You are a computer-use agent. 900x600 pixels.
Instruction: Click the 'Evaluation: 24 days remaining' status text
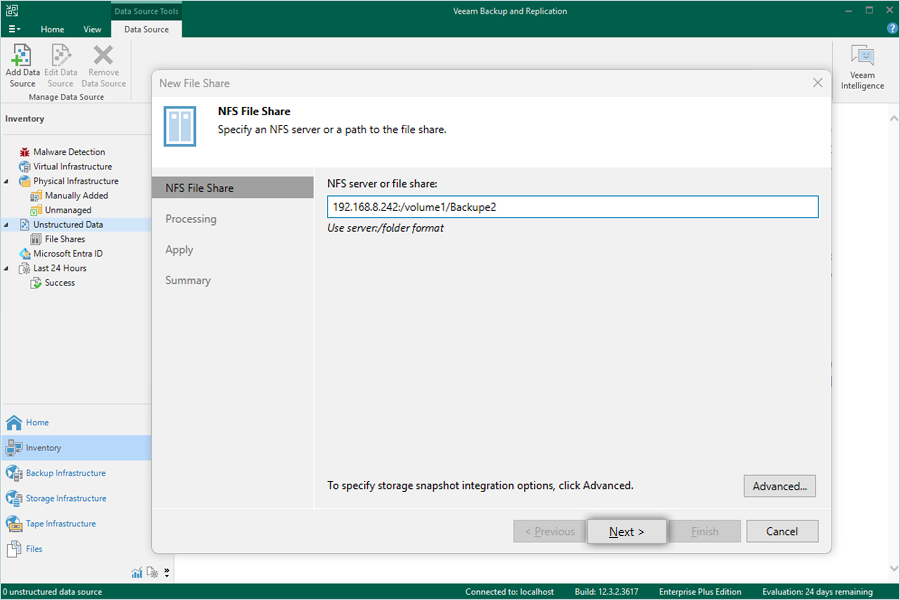[817, 592]
